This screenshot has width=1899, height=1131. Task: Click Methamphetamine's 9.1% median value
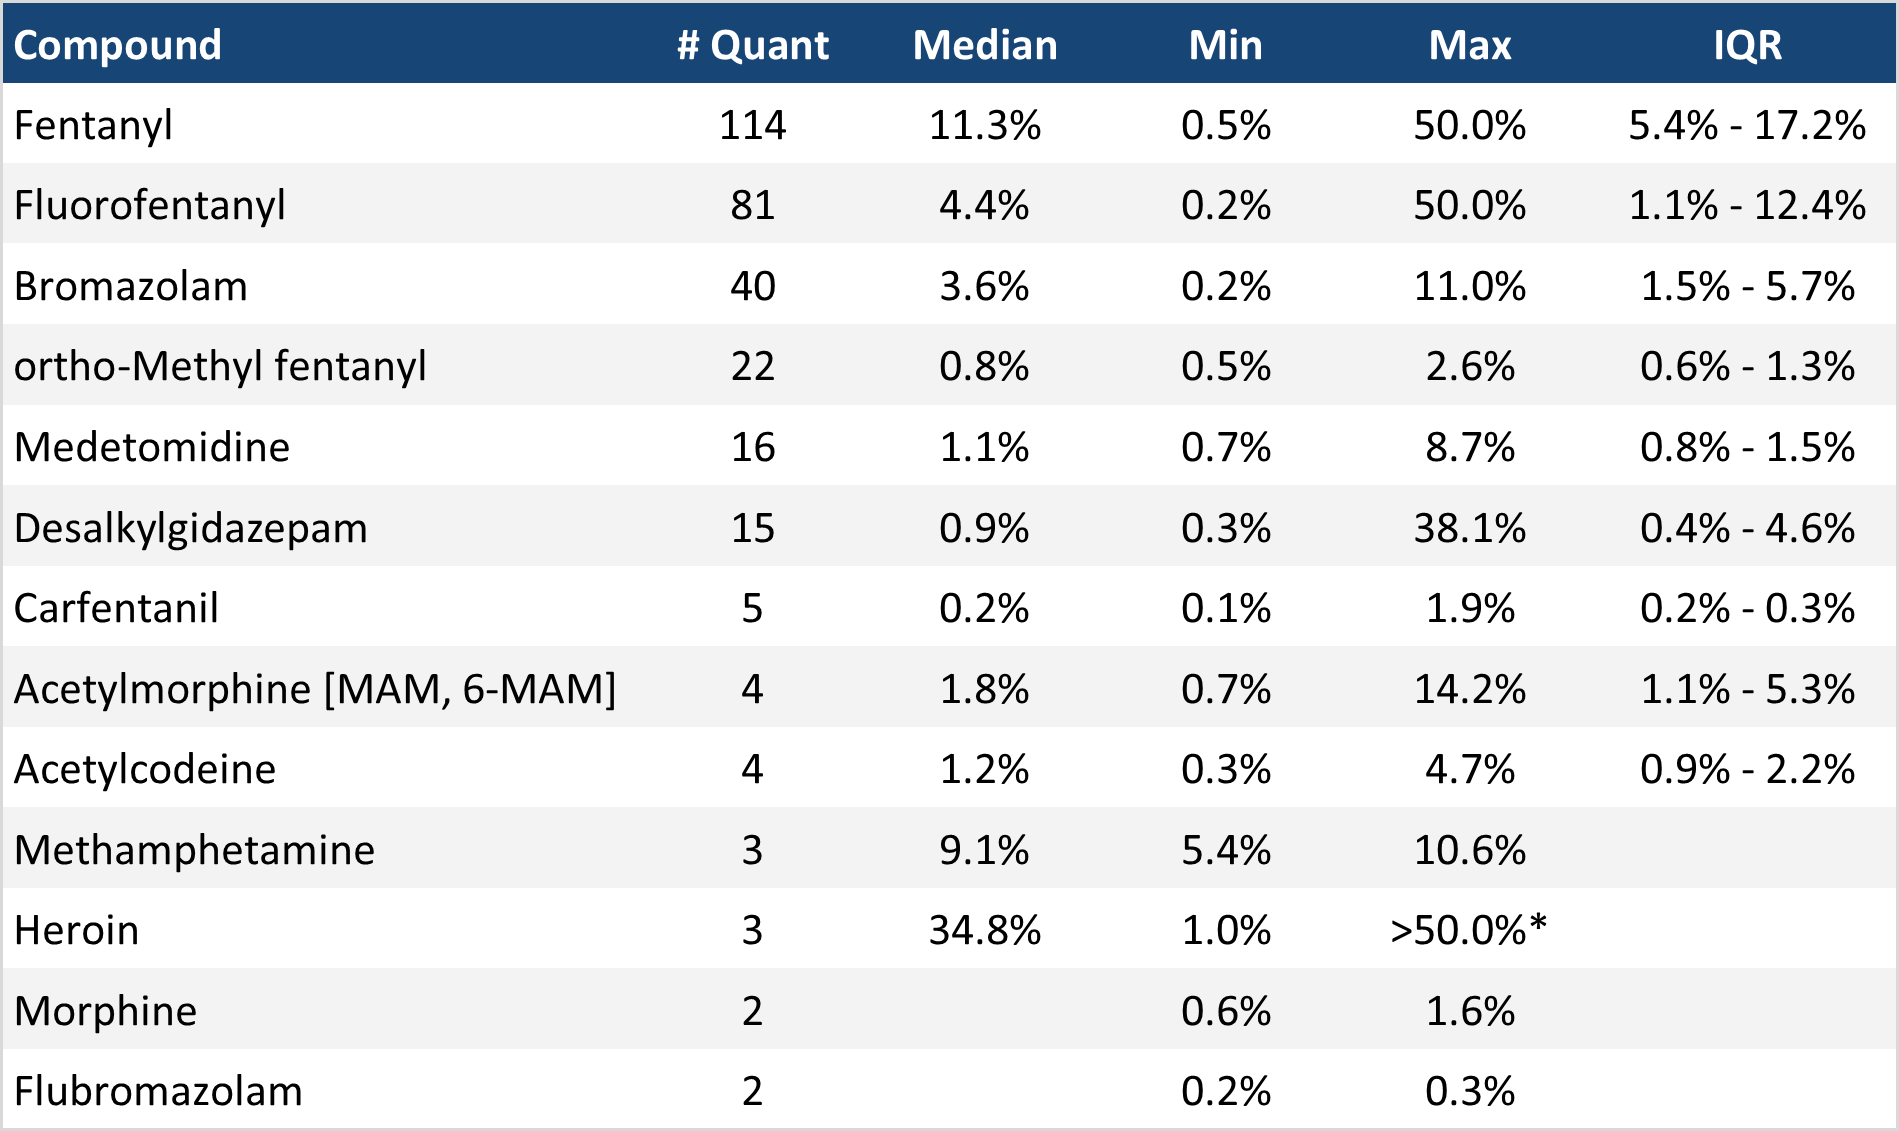984,850
